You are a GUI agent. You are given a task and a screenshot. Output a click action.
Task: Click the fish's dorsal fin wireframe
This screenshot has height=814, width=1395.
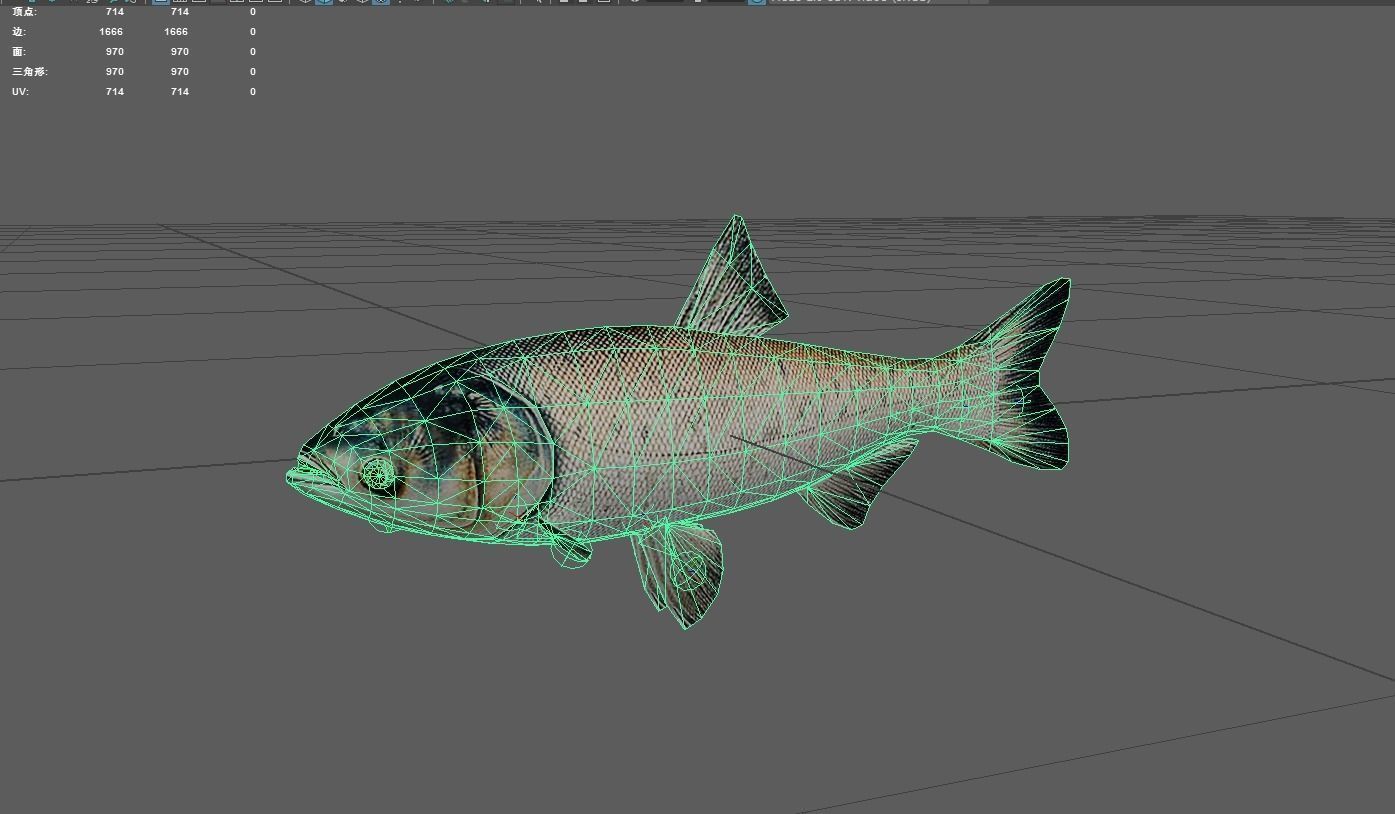(735, 275)
